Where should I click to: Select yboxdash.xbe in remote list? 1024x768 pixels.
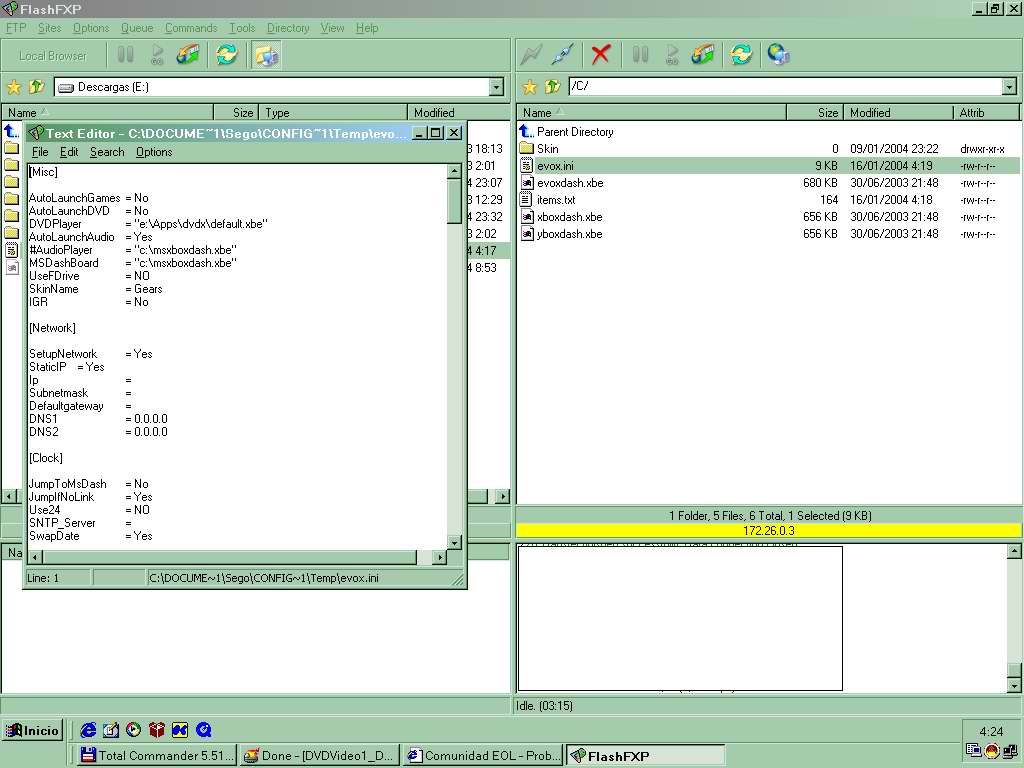pos(569,234)
